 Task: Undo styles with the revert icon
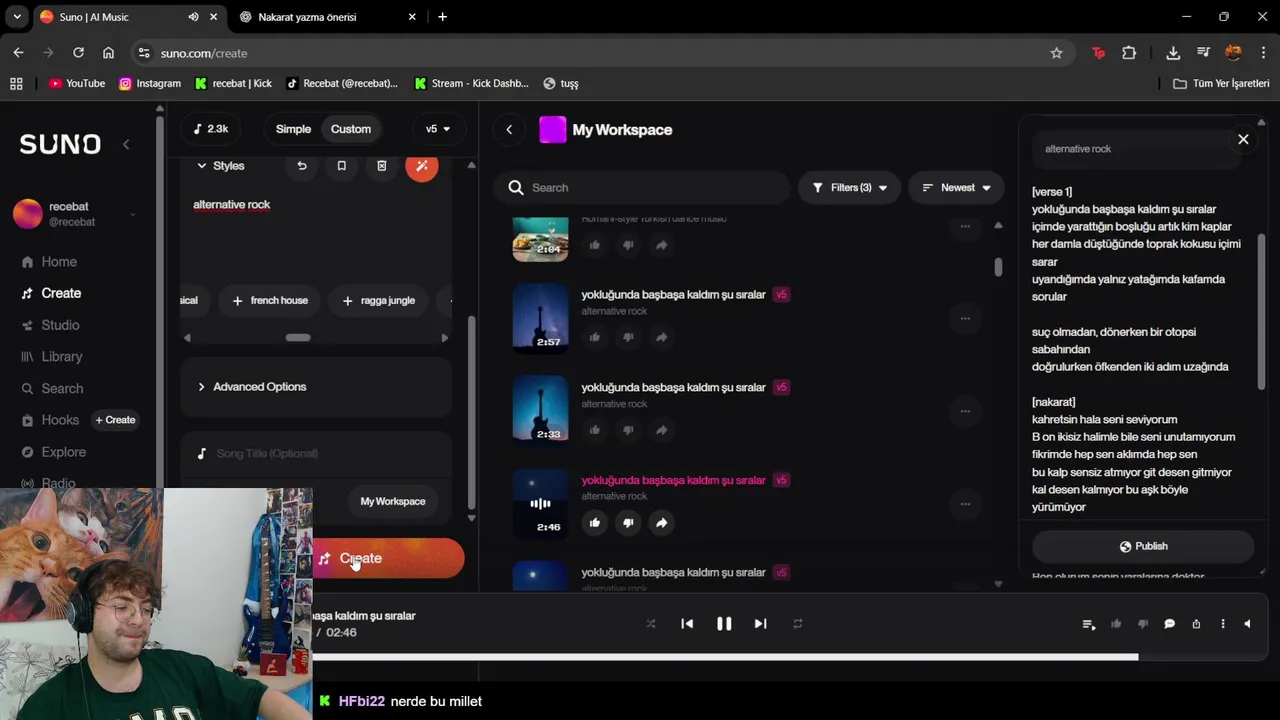[x=302, y=166]
